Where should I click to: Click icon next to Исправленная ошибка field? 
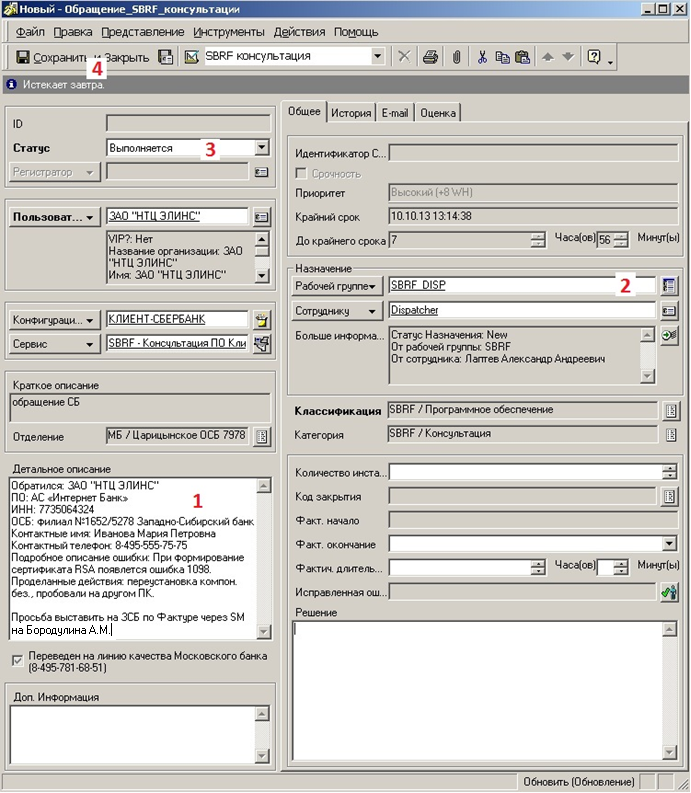[x=669, y=592]
